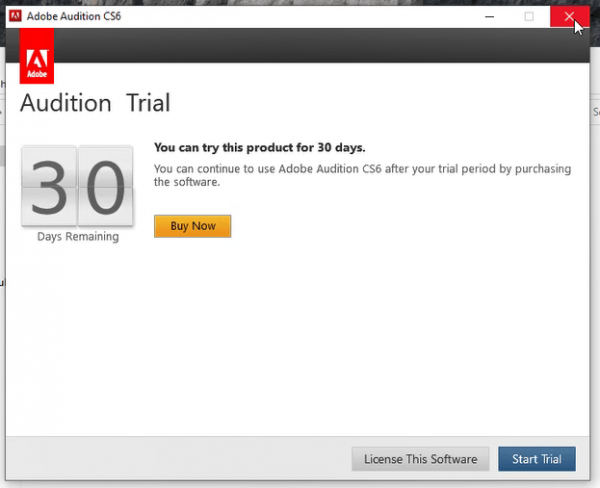Click the background window at right edge

coord(595,250)
